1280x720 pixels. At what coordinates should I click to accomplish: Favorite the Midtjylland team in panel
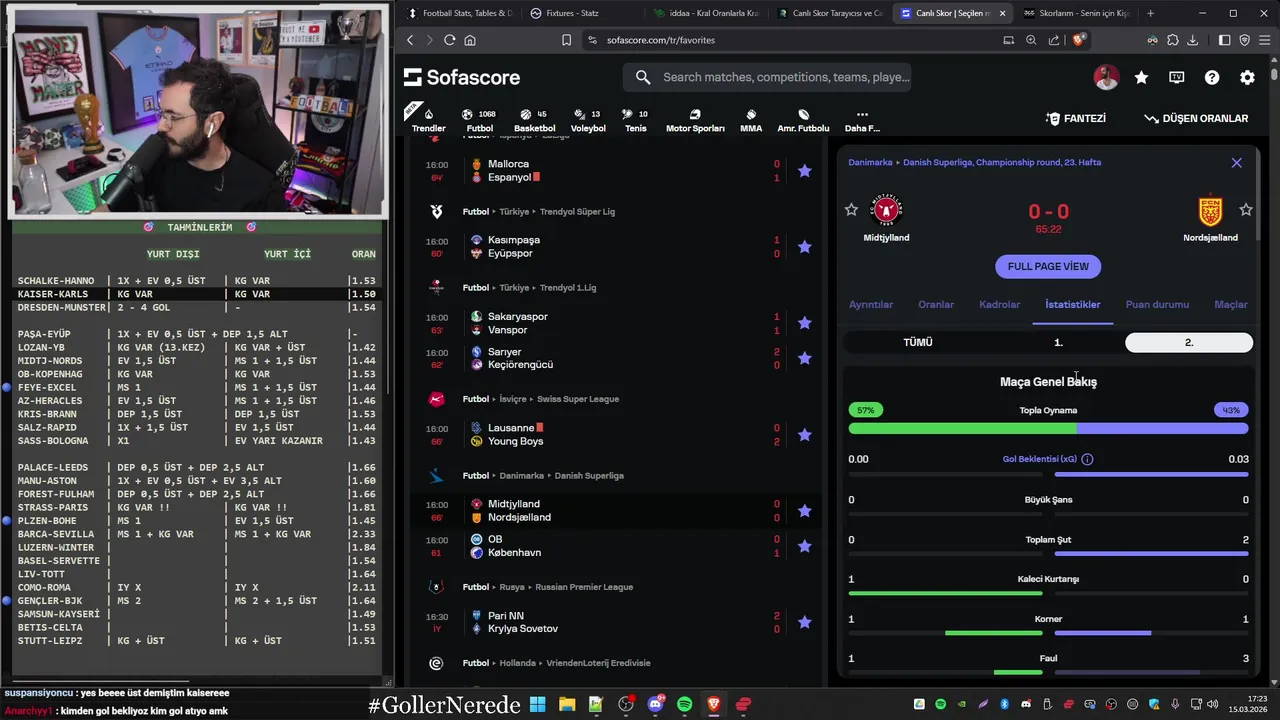[x=851, y=209]
